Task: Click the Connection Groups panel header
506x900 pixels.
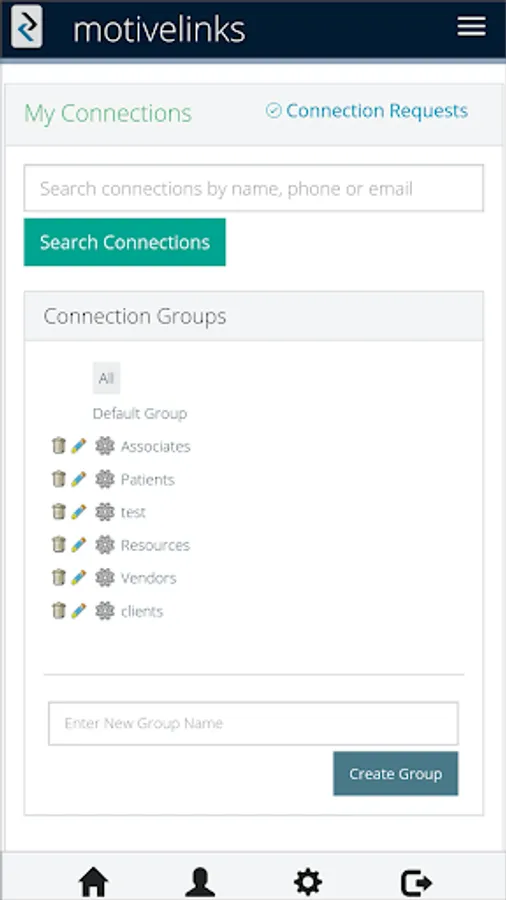Action: [x=254, y=316]
